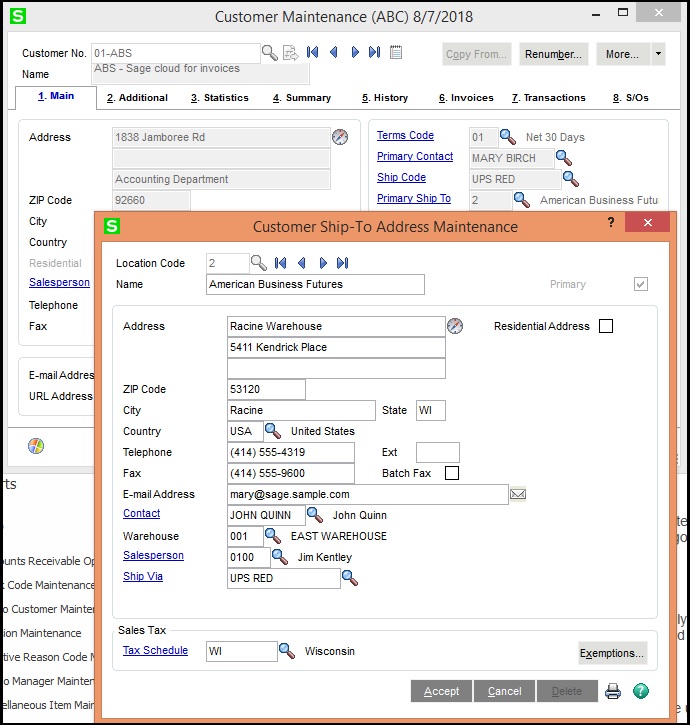Open Location Code lookup magnifier
The height and width of the screenshot is (725, 690).
(259, 263)
